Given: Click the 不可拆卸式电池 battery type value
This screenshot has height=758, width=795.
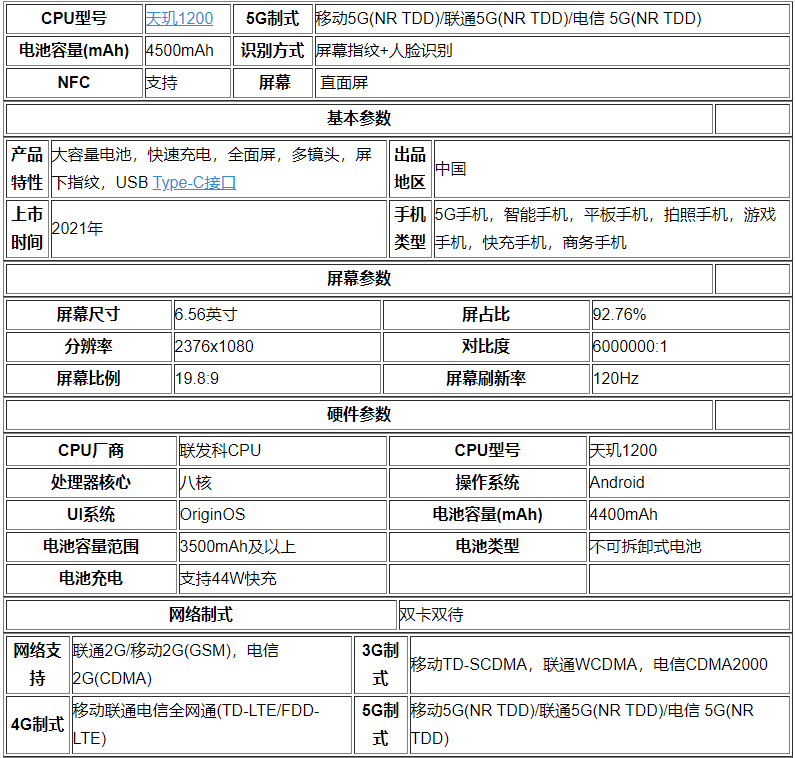Looking at the screenshot, I should coord(645,547).
